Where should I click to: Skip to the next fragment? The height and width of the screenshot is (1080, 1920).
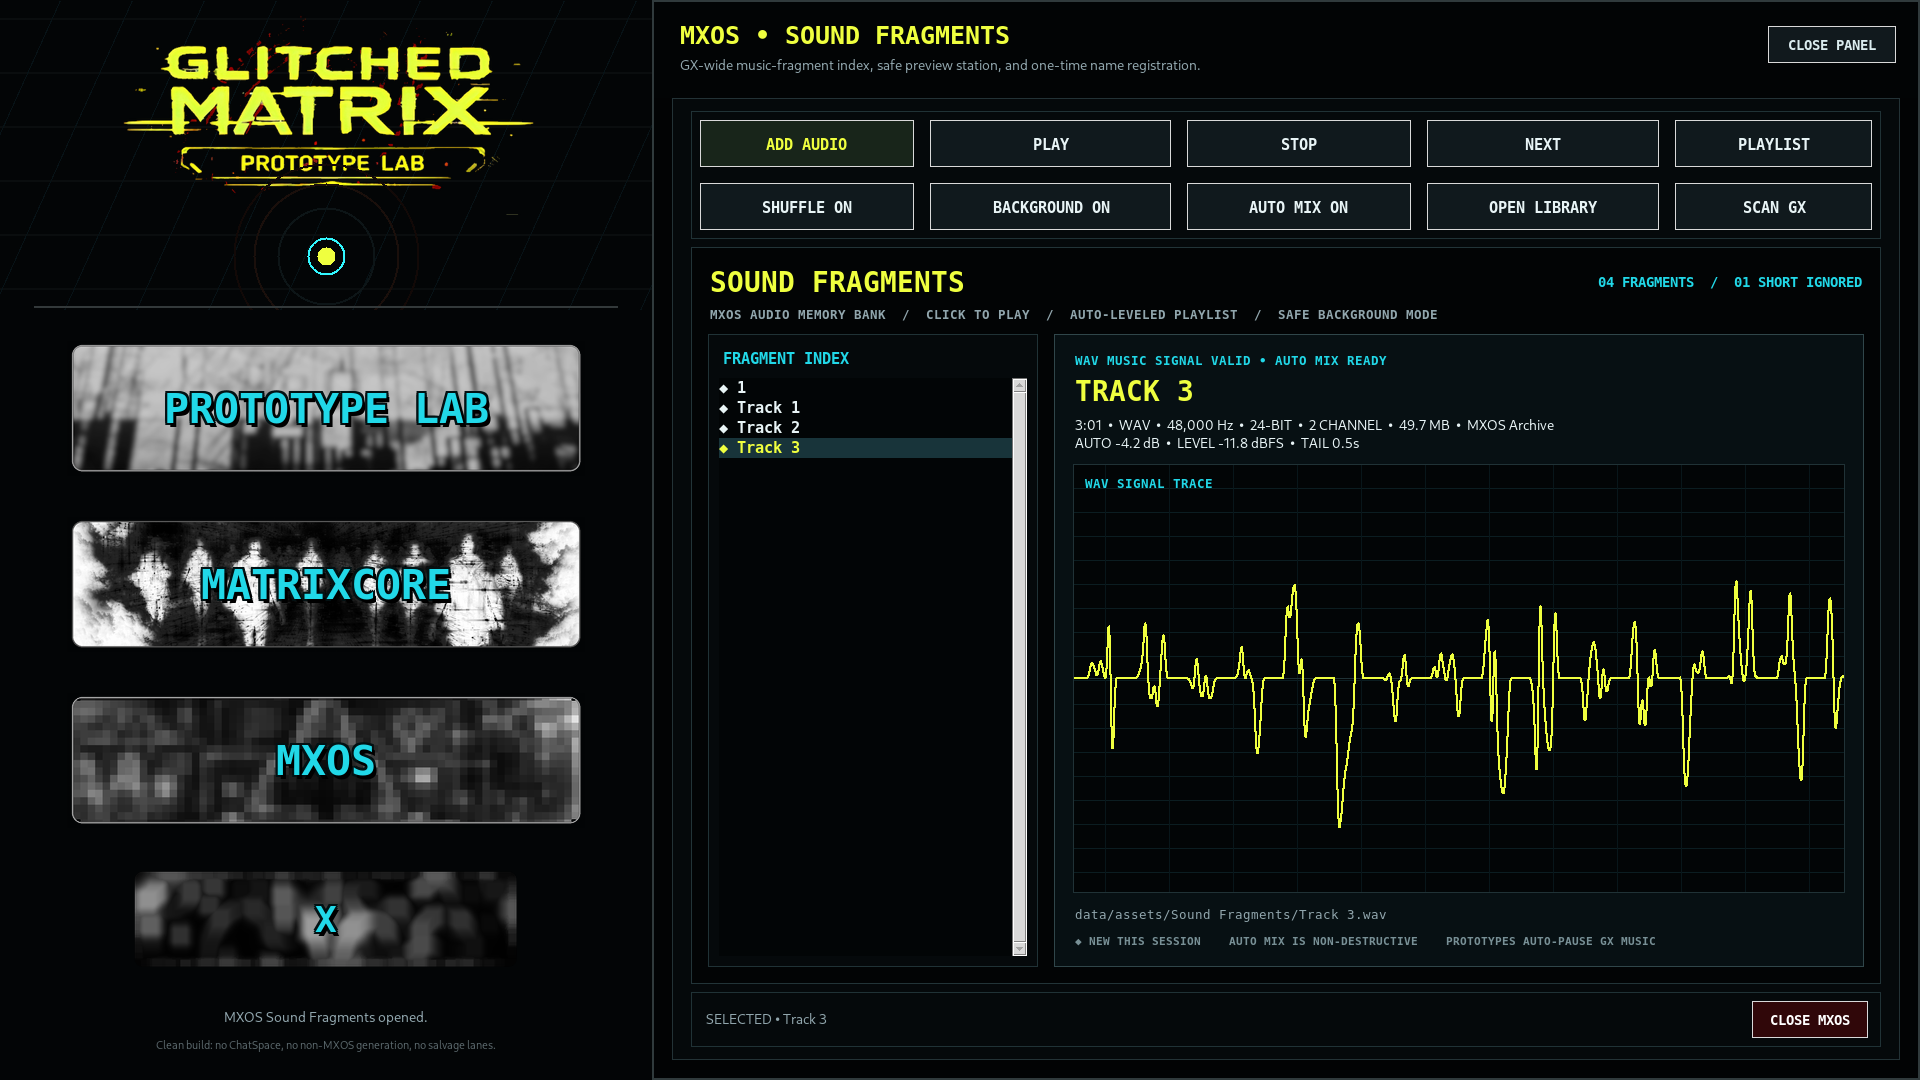tap(1542, 144)
